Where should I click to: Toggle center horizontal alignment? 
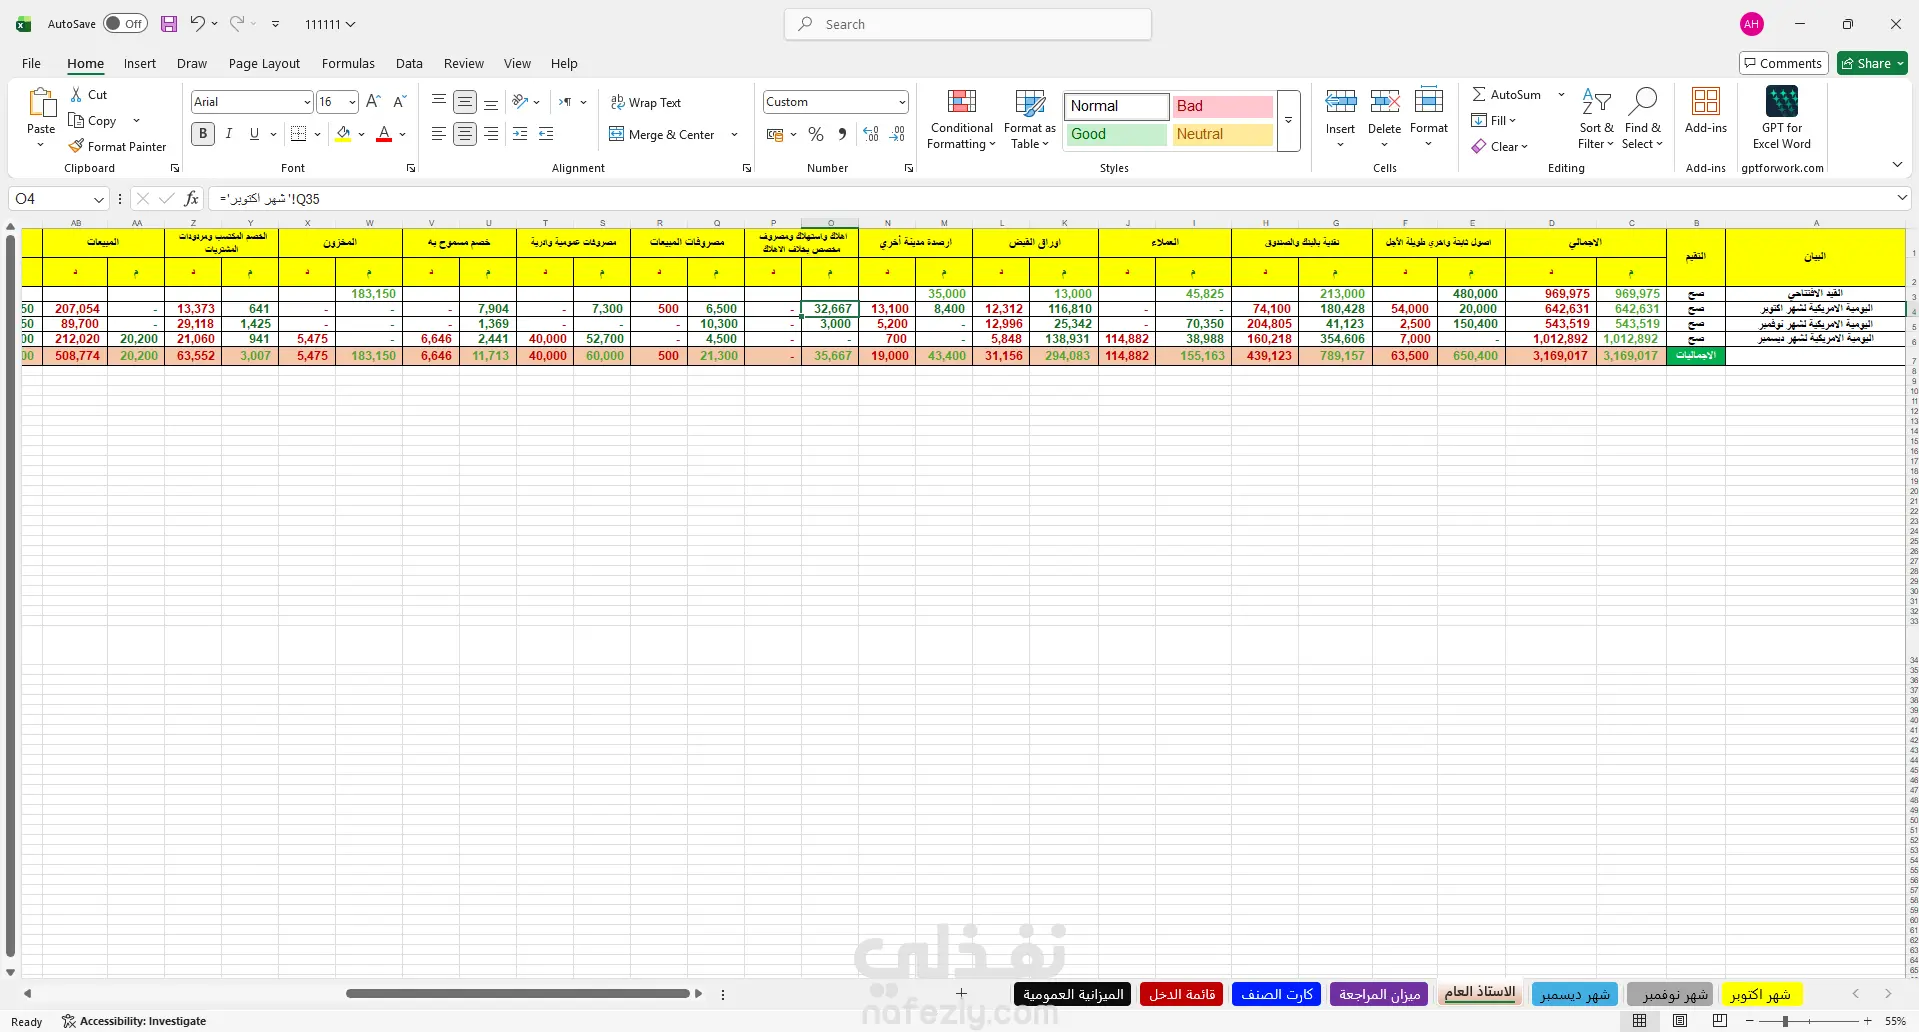click(x=465, y=133)
